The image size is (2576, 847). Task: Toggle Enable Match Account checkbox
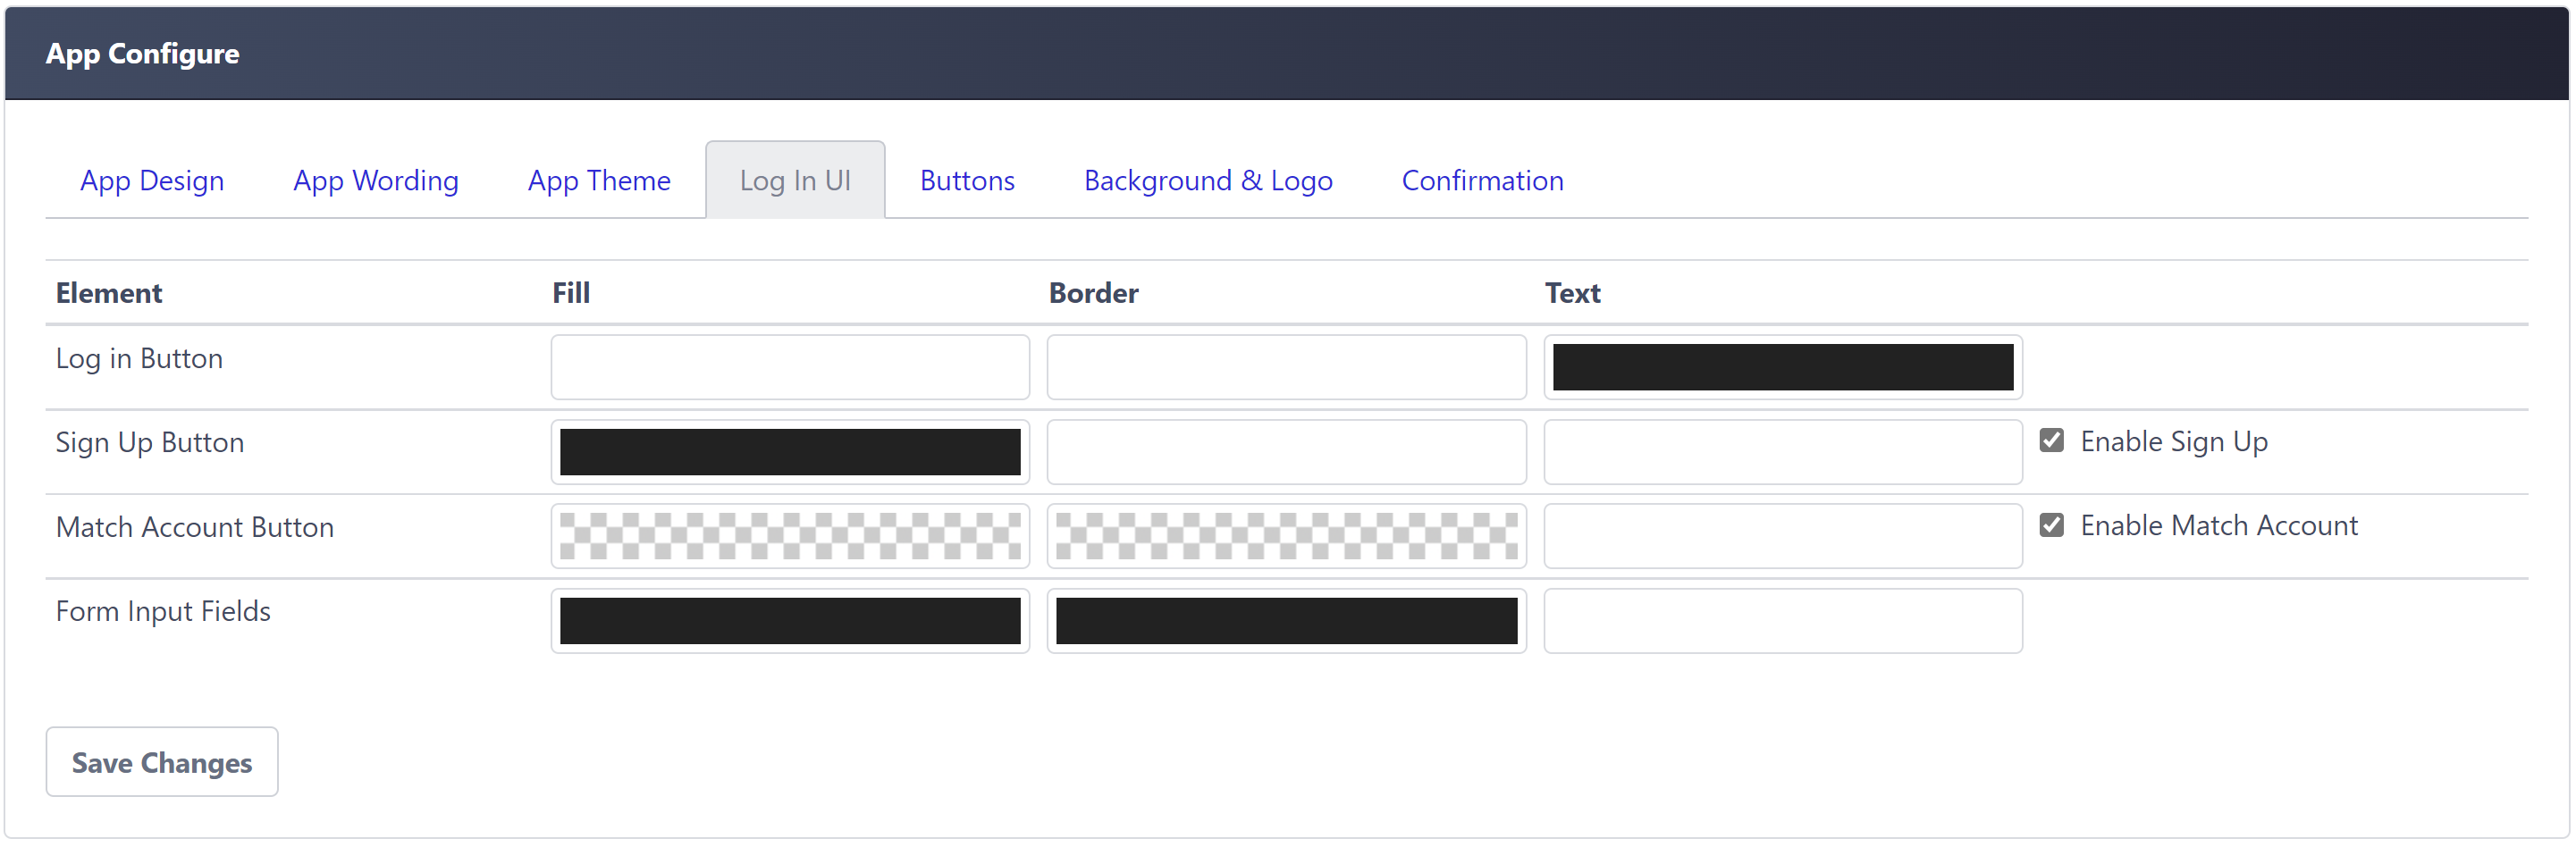pyautogui.click(x=2052, y=526)
